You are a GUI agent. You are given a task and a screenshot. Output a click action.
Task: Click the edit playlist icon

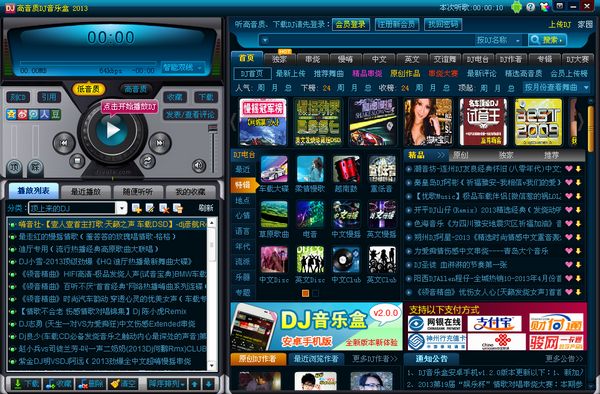pyautogui.click(x=150, y=208)
